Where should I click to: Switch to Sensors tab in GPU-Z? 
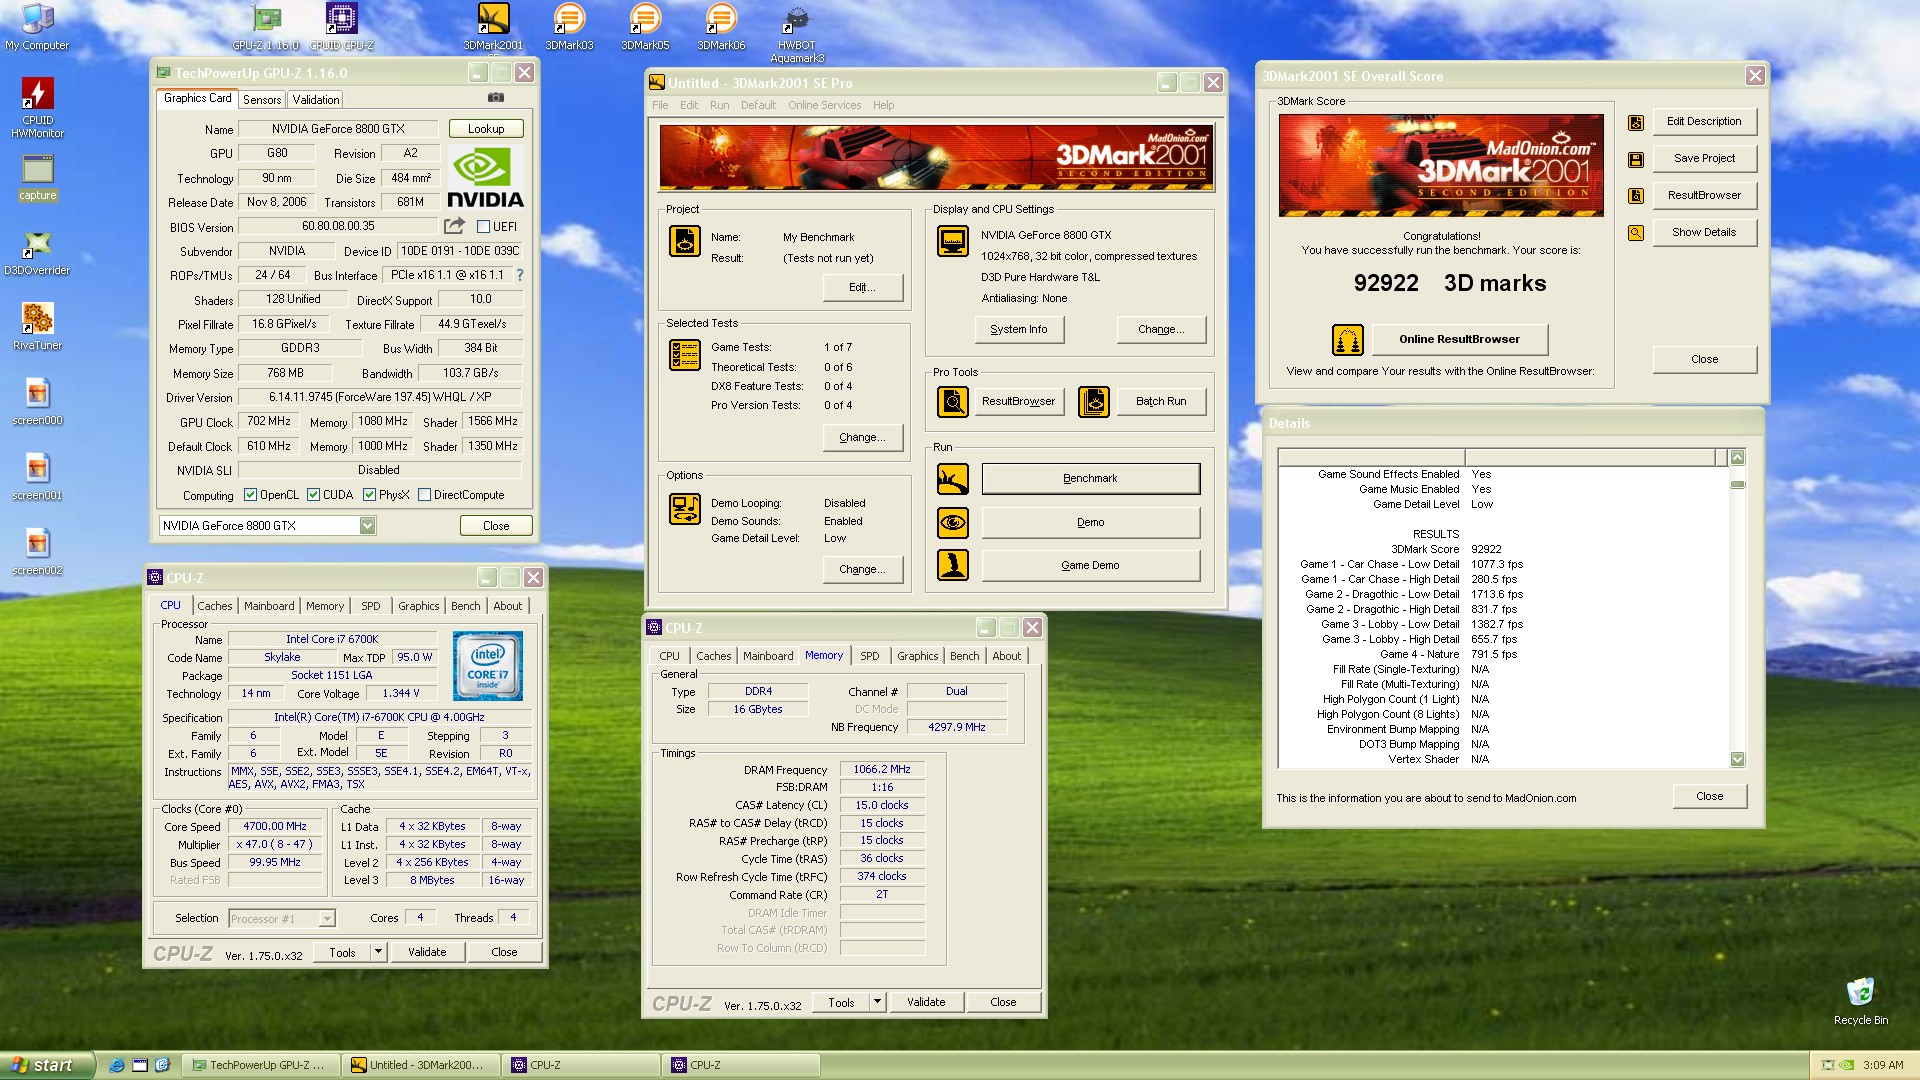tap(262, 100)
